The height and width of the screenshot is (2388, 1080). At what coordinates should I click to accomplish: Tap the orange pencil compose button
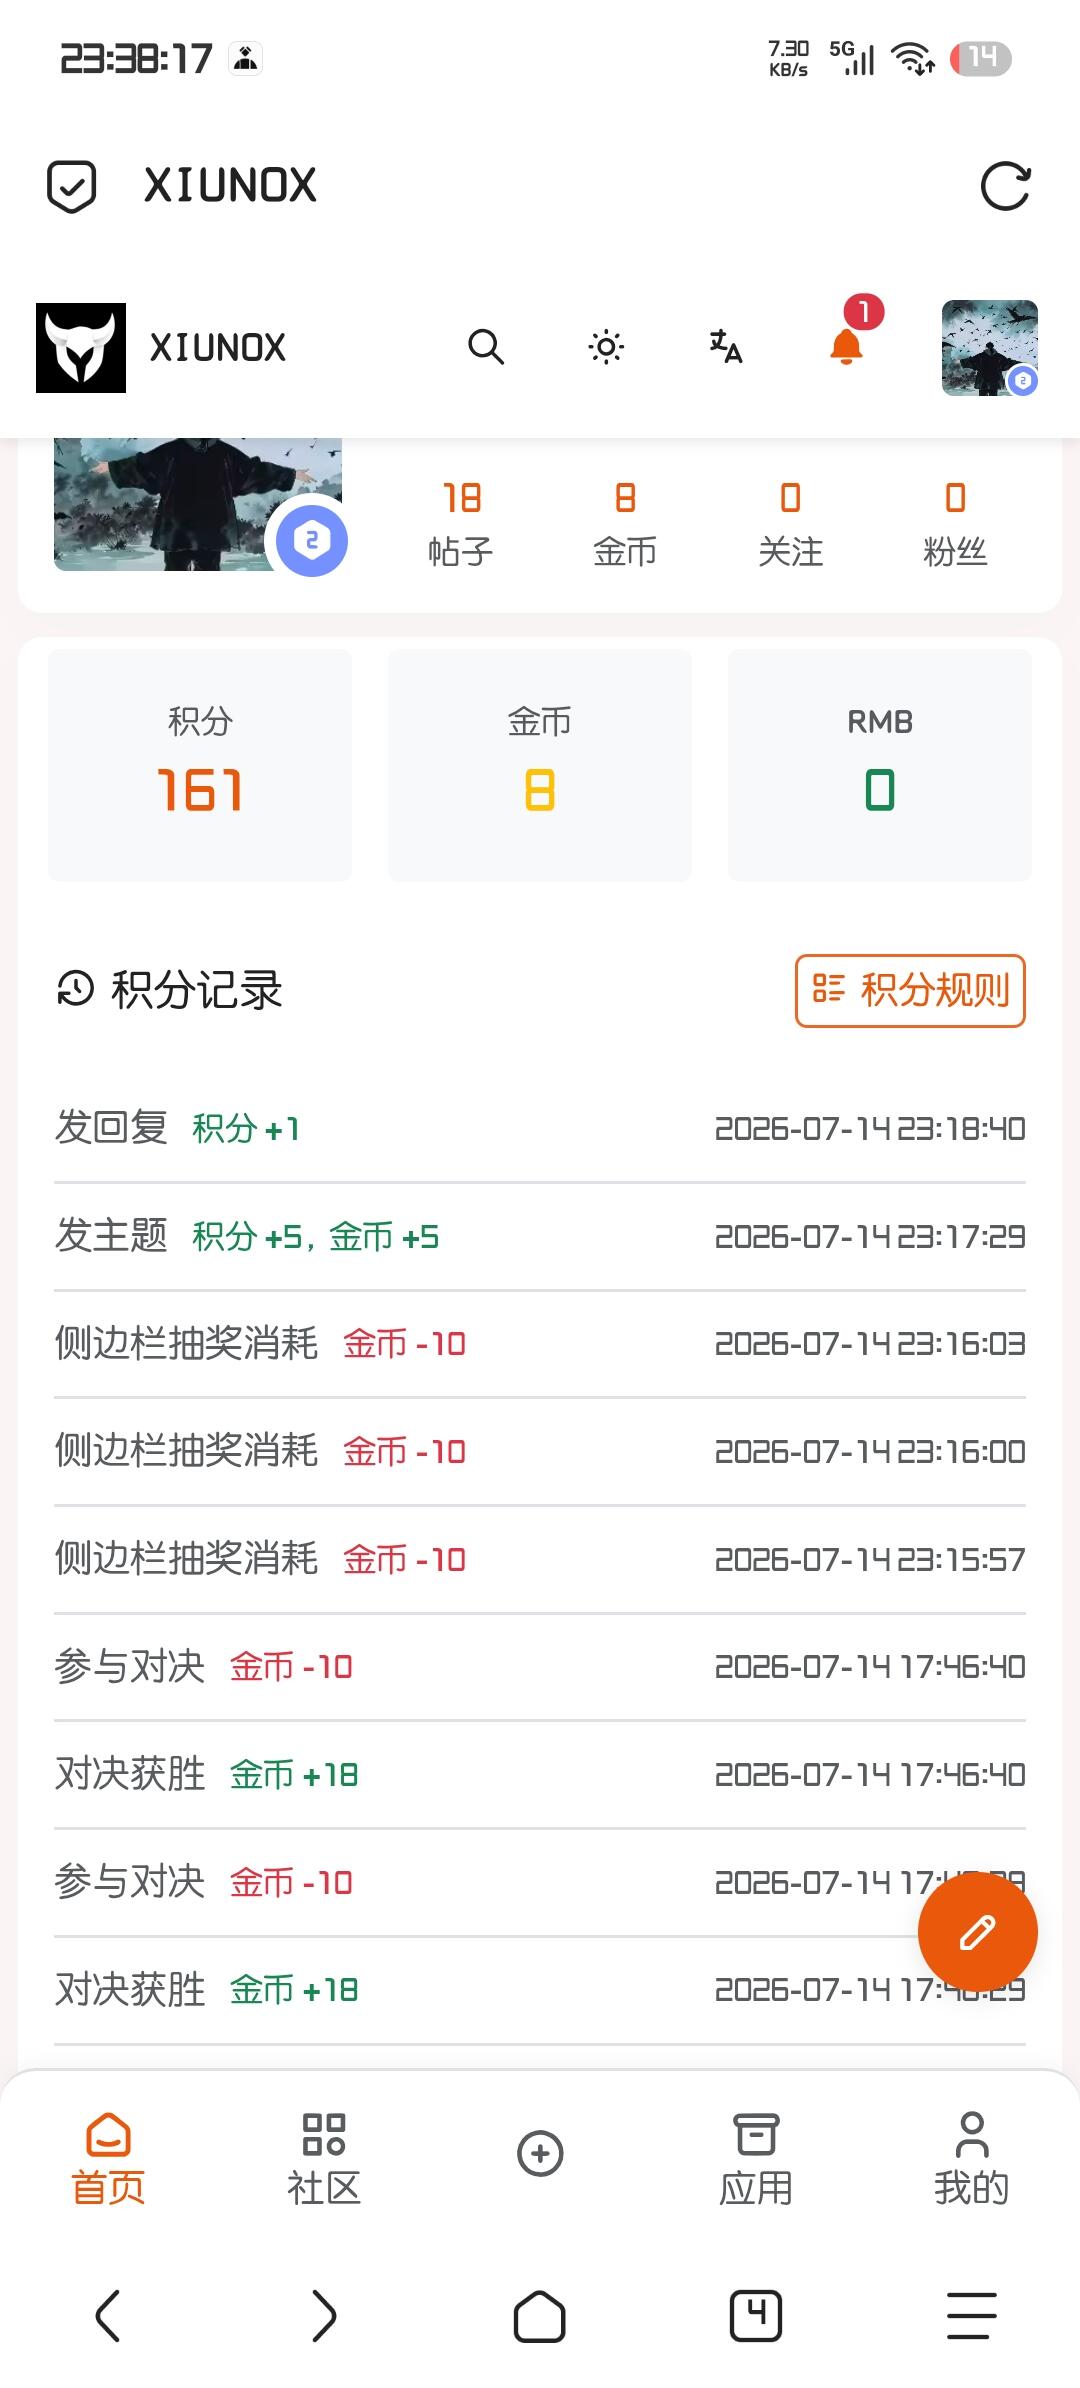point(978,1932)
